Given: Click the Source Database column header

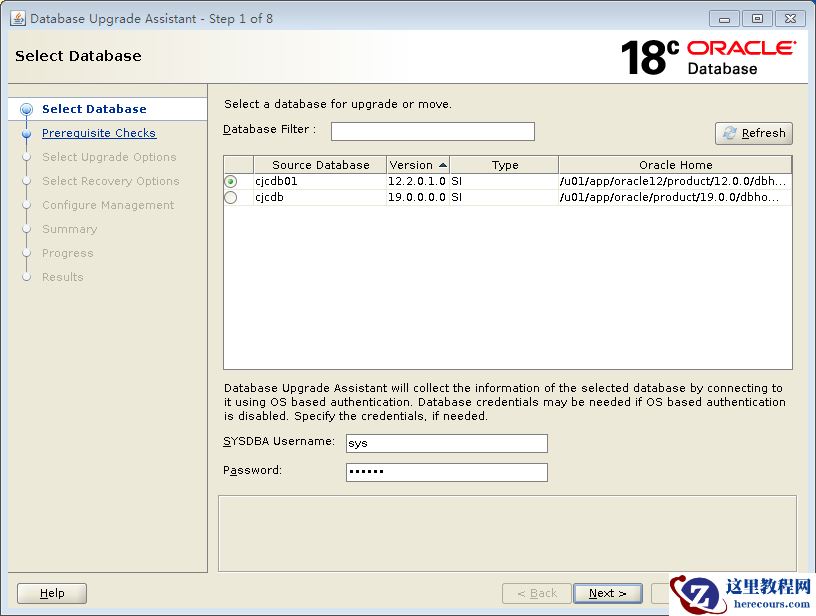Looking at the screenshot, I should pyautogui.click(x=320, y=165).
